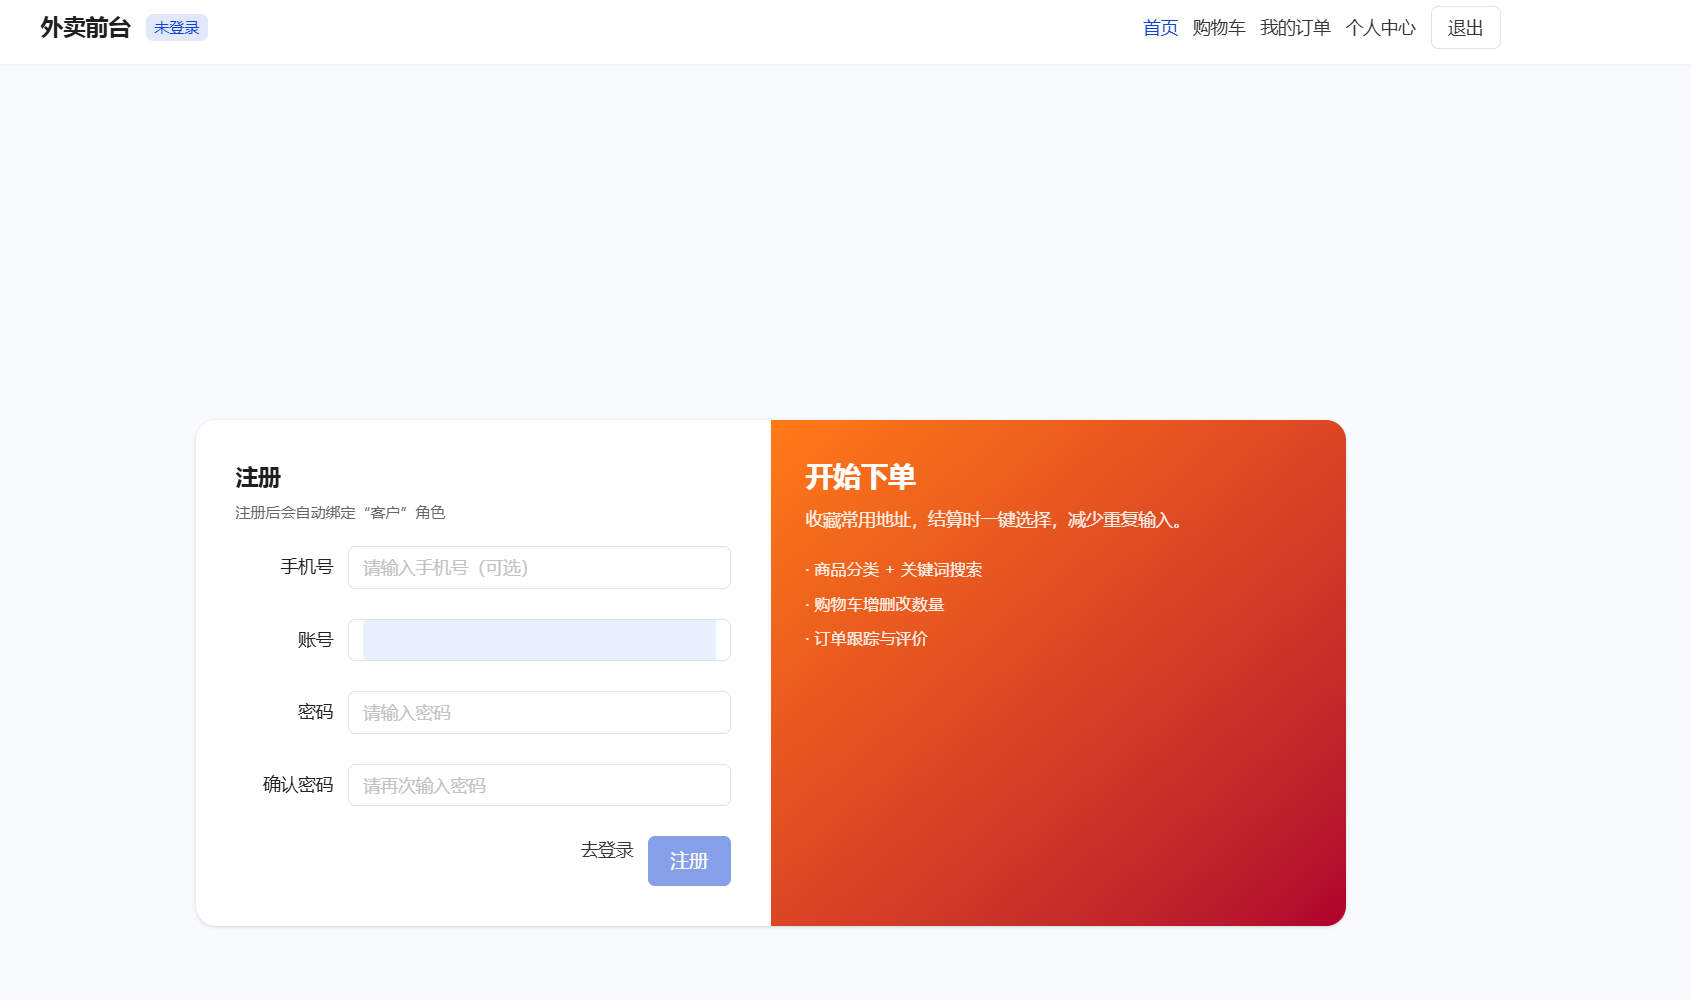Click into the 账号 input field
Screen dimensions: 1691x1000
pos(539,640)
